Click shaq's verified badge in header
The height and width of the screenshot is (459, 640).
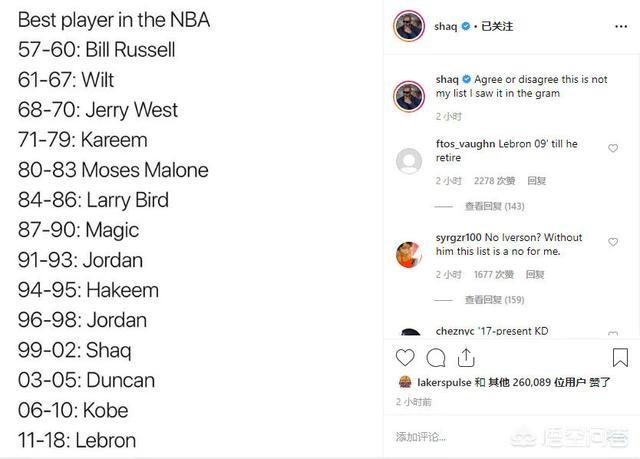coord(465,27)
